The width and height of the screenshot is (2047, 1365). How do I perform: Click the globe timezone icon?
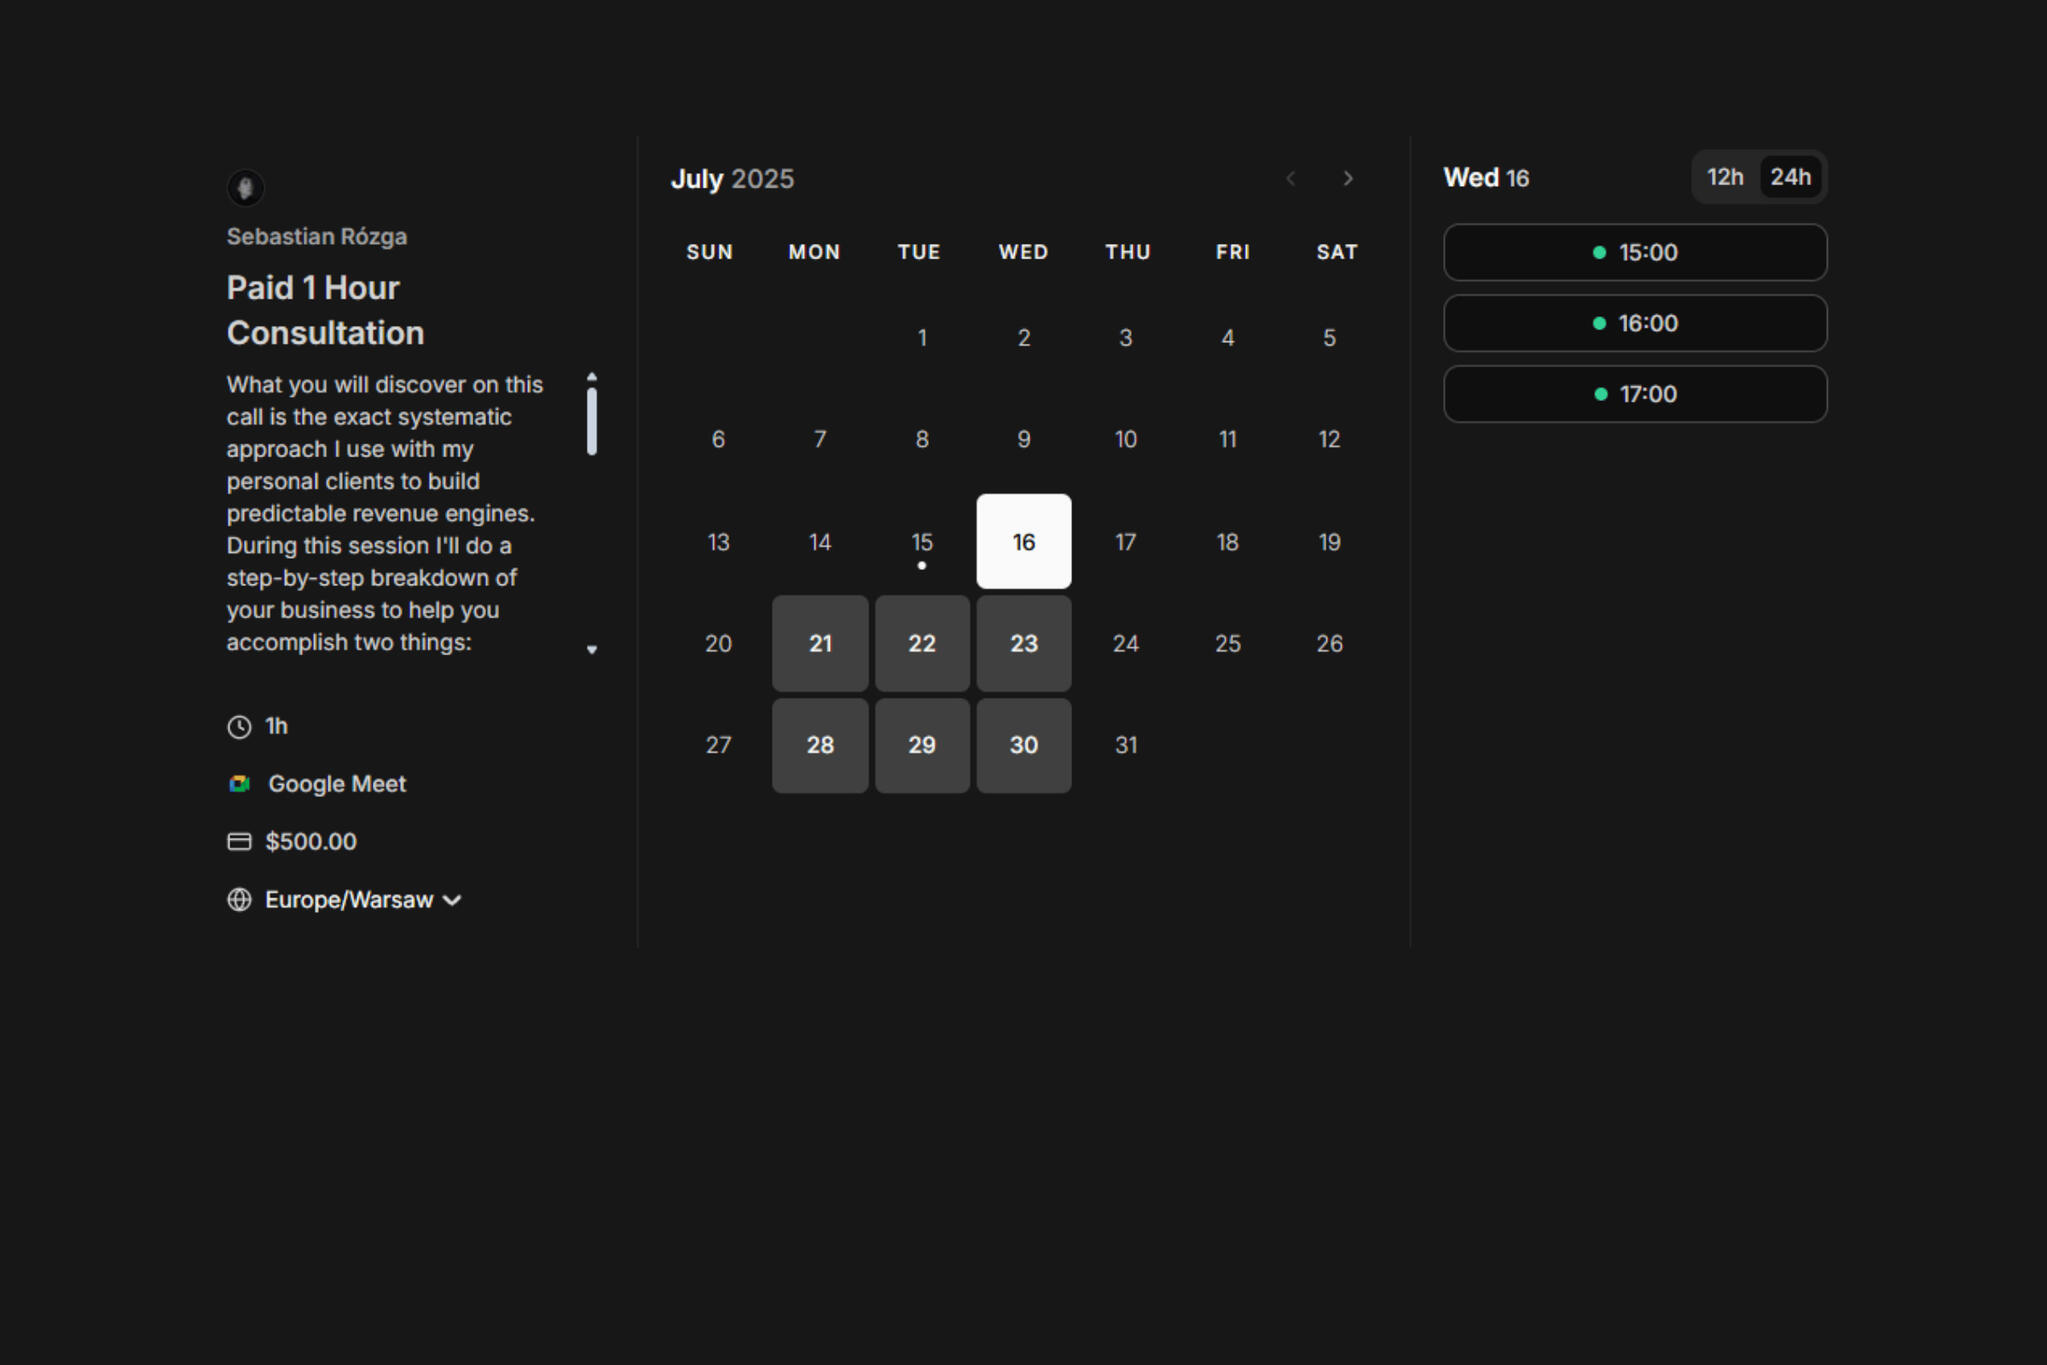(239, 900)
